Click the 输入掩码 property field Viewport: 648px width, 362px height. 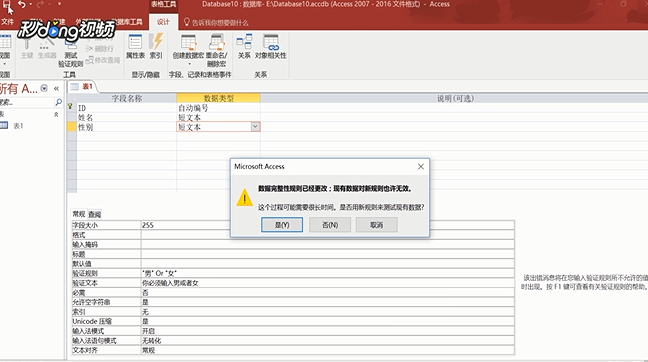pyautogui.click(x=328, y=244)
